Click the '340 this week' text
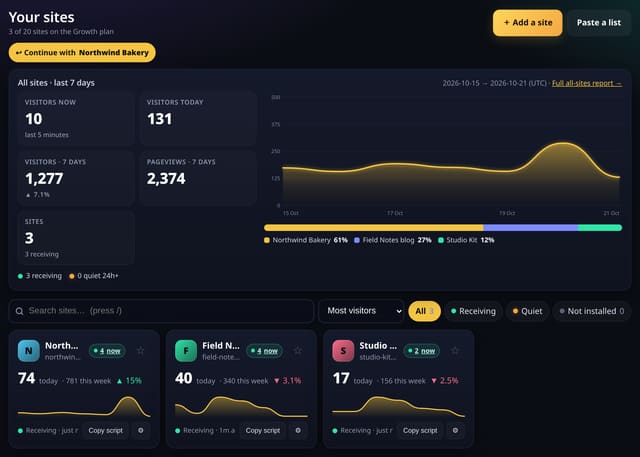Image resolution: width=640 pixels, height=457 pixels. pos(245,381)
